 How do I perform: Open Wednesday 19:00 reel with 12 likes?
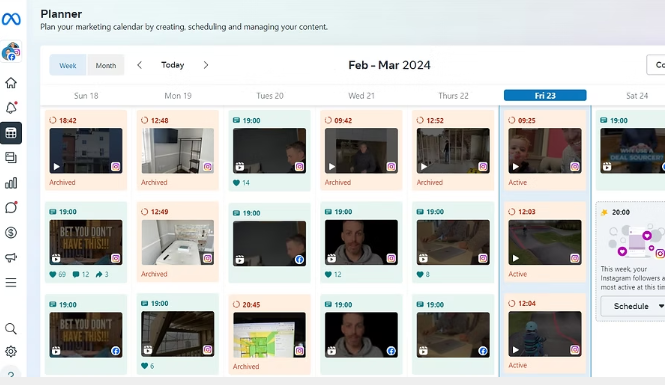click(x=361, y=242)
